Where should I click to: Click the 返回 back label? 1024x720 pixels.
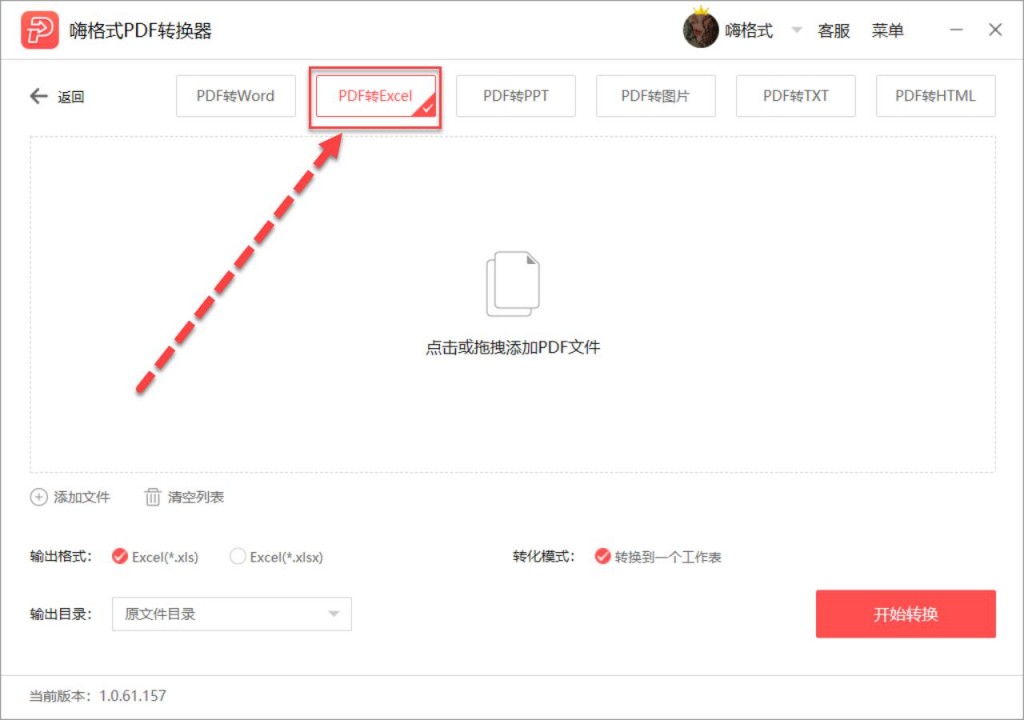(71, 97)
